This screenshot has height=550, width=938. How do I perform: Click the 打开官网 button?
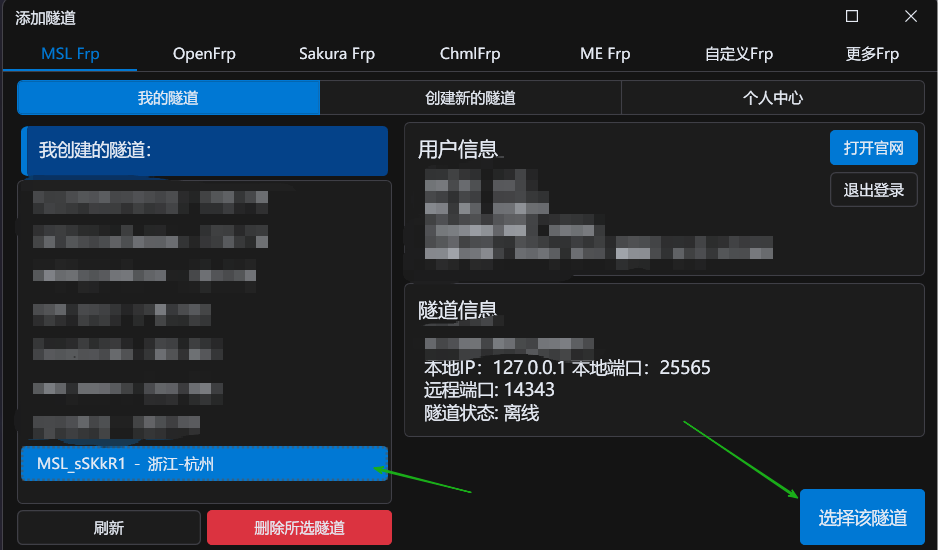click(873, 148)
